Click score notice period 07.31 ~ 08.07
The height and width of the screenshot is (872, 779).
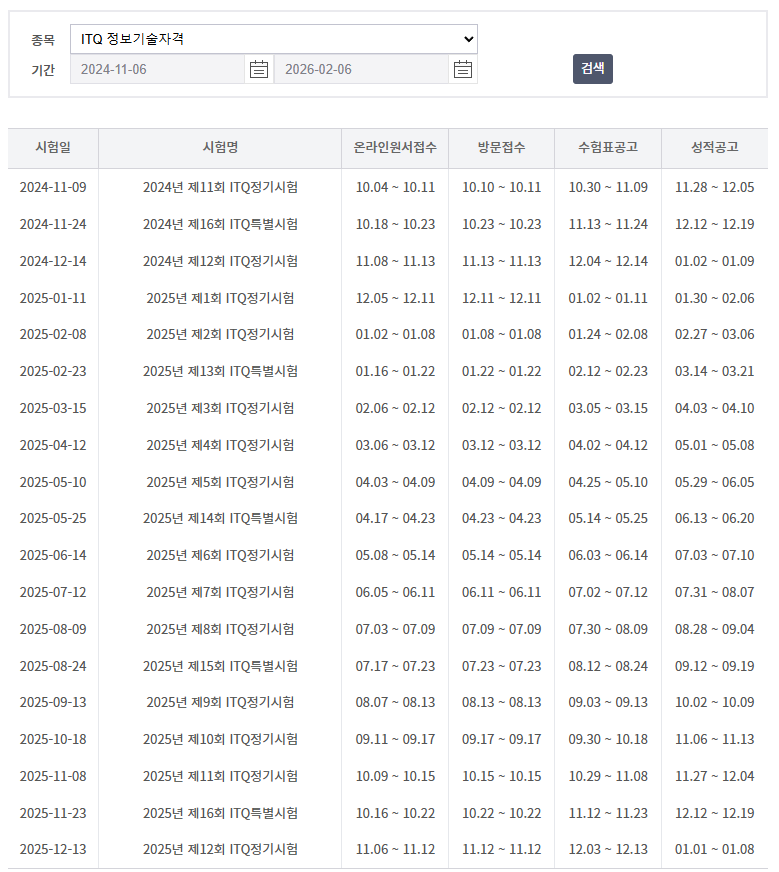click(715, 592)
